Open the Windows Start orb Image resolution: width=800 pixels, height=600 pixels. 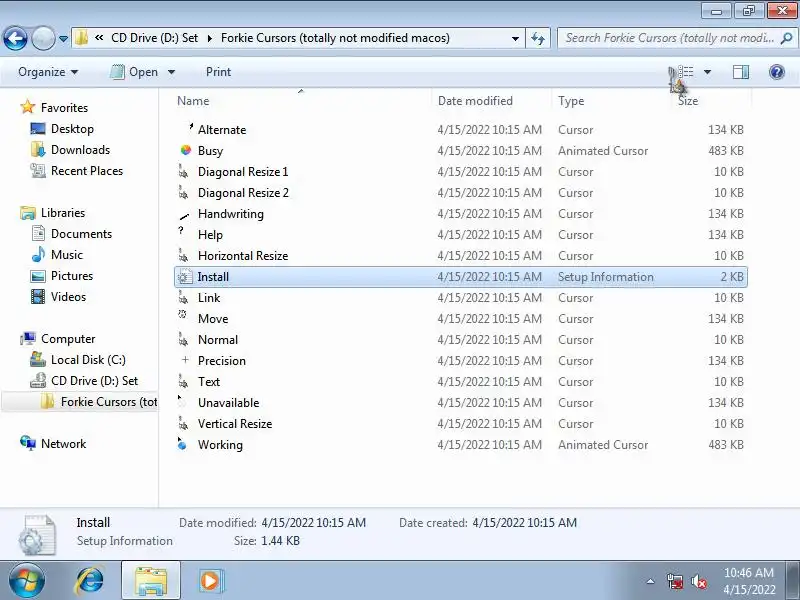pyautogui.click(x=26, y=581)
